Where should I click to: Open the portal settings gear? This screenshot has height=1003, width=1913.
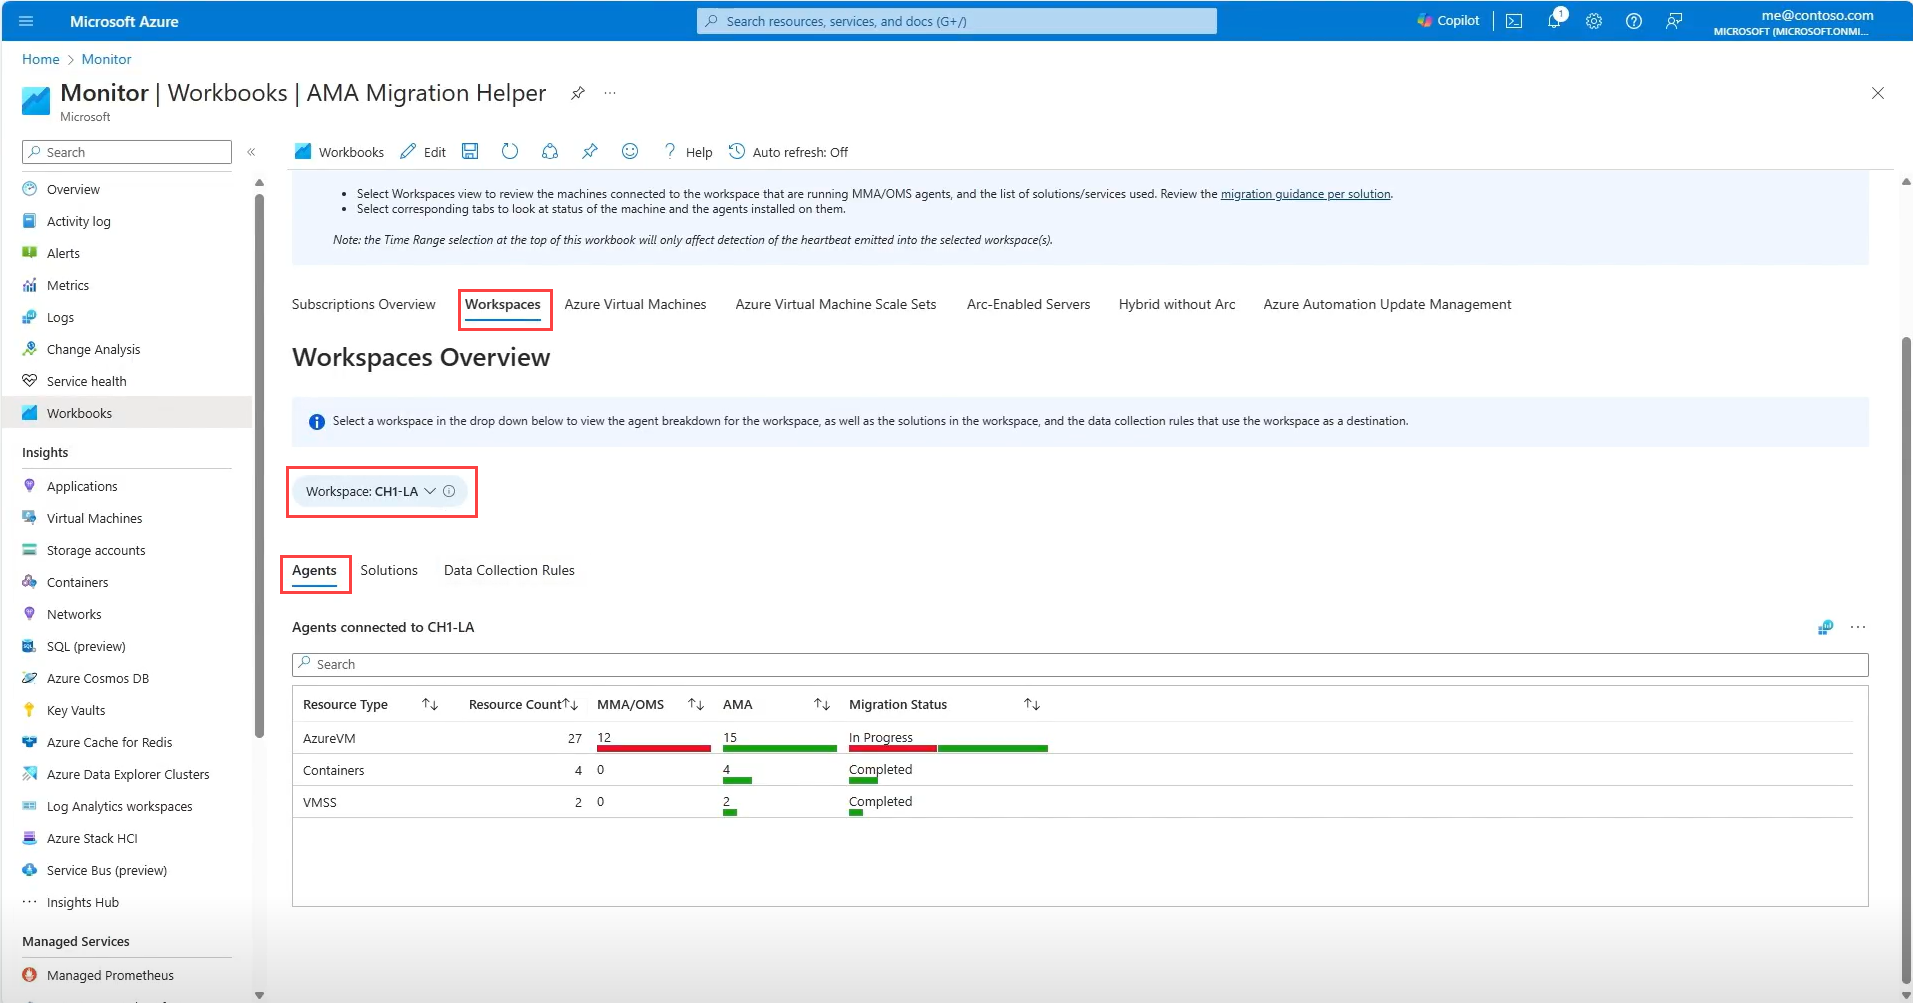1594,21
